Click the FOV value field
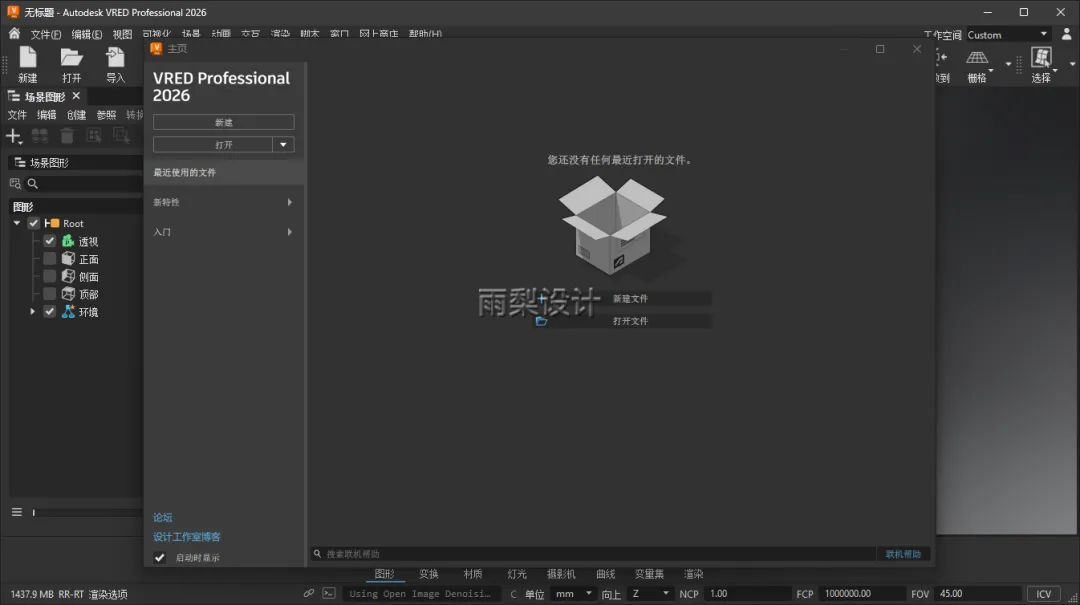This screenshot has width=1080, height=605. [978, 593]
